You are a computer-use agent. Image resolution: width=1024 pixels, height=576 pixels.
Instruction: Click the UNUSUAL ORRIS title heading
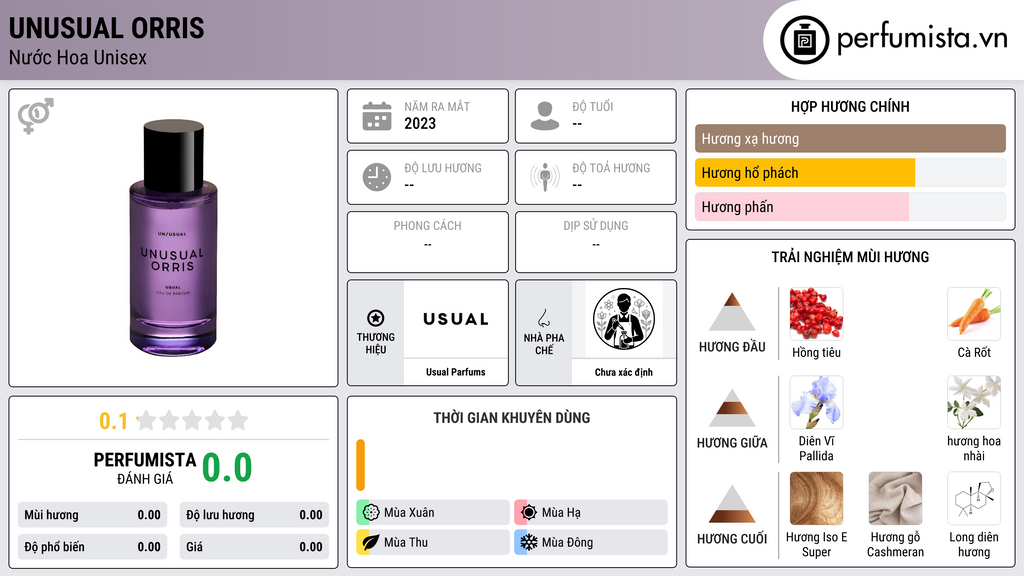tap(106, 28)
